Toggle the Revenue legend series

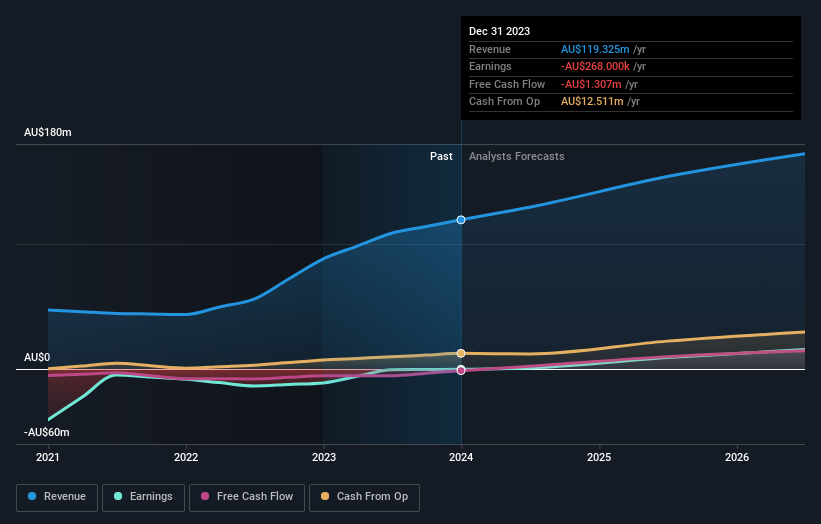click(57, 497)
